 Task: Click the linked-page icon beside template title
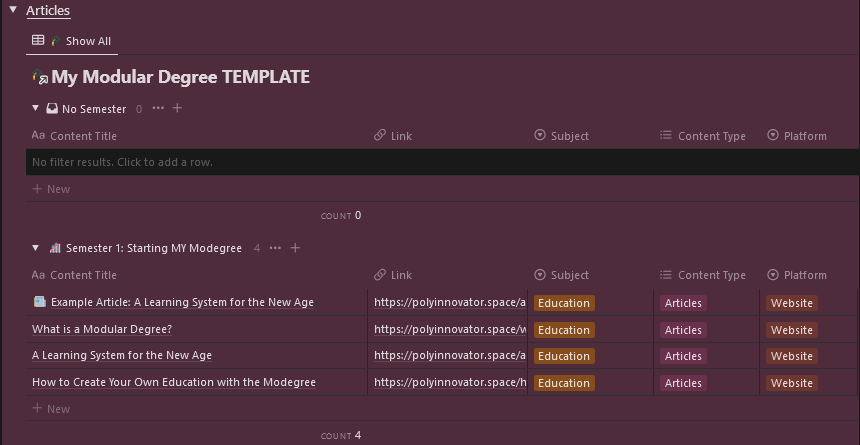[x=41, y=77]
